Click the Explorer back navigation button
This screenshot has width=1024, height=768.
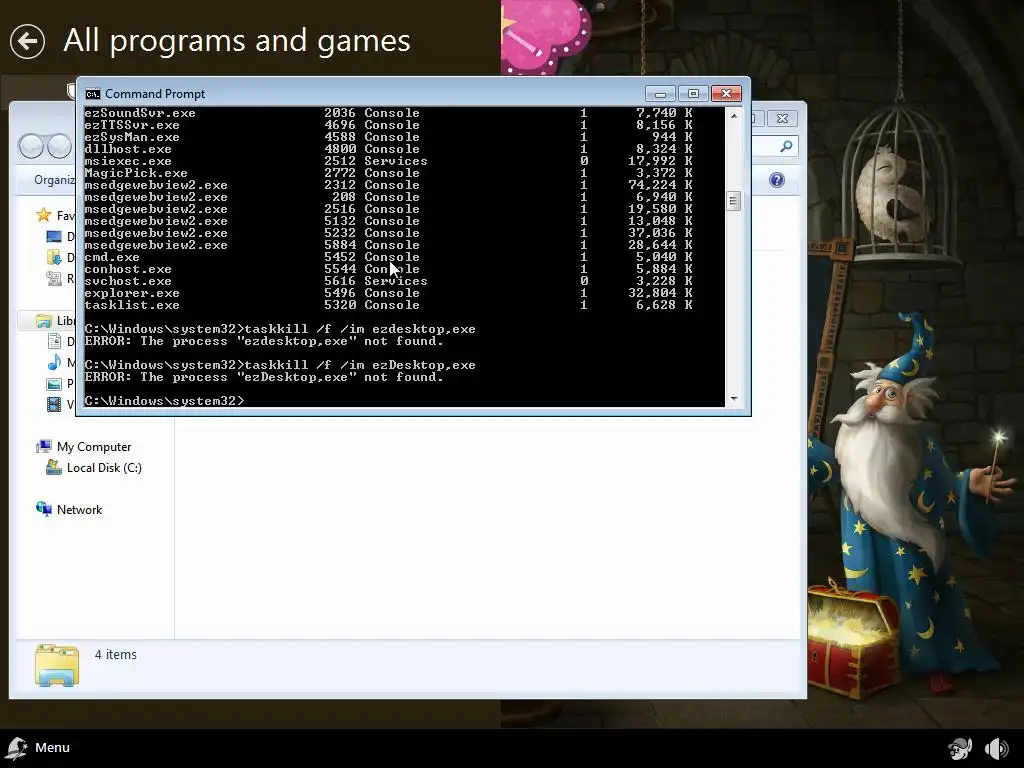(x=31, y=146)
